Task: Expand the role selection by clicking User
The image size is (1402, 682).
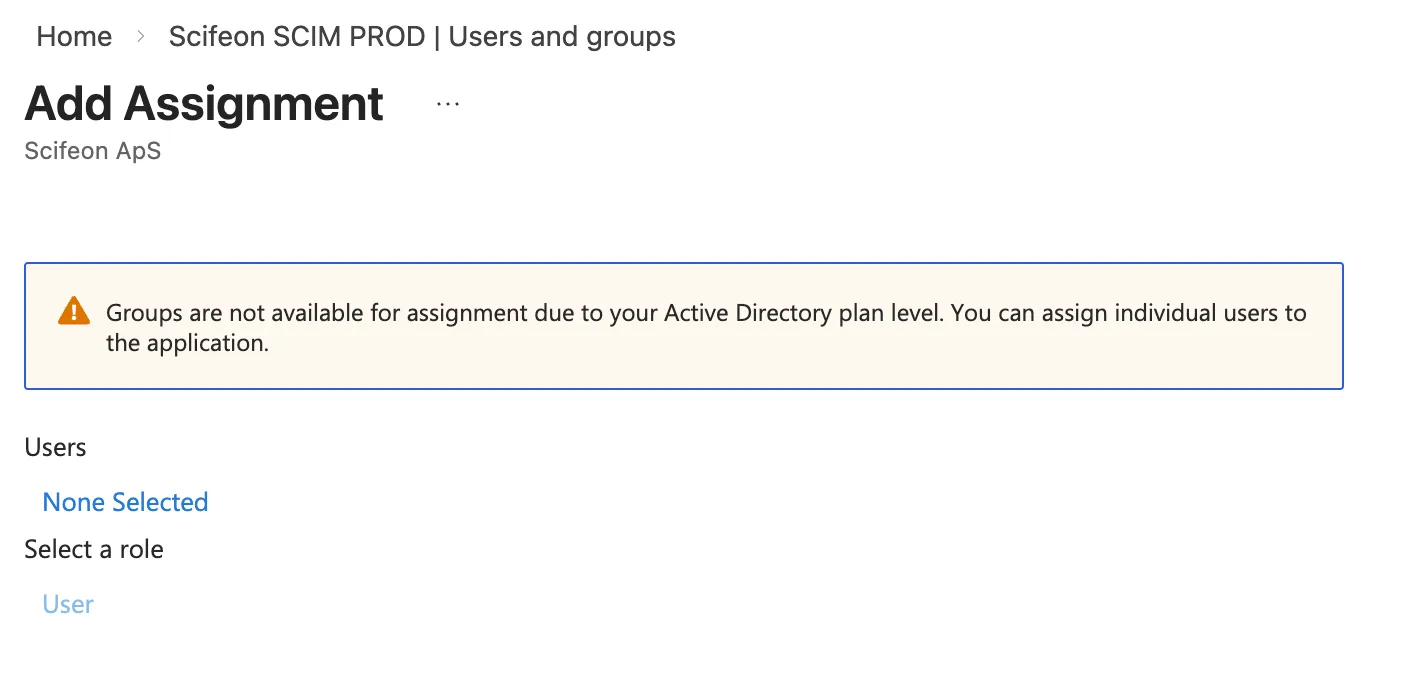Action: click(x=67, y=604)
